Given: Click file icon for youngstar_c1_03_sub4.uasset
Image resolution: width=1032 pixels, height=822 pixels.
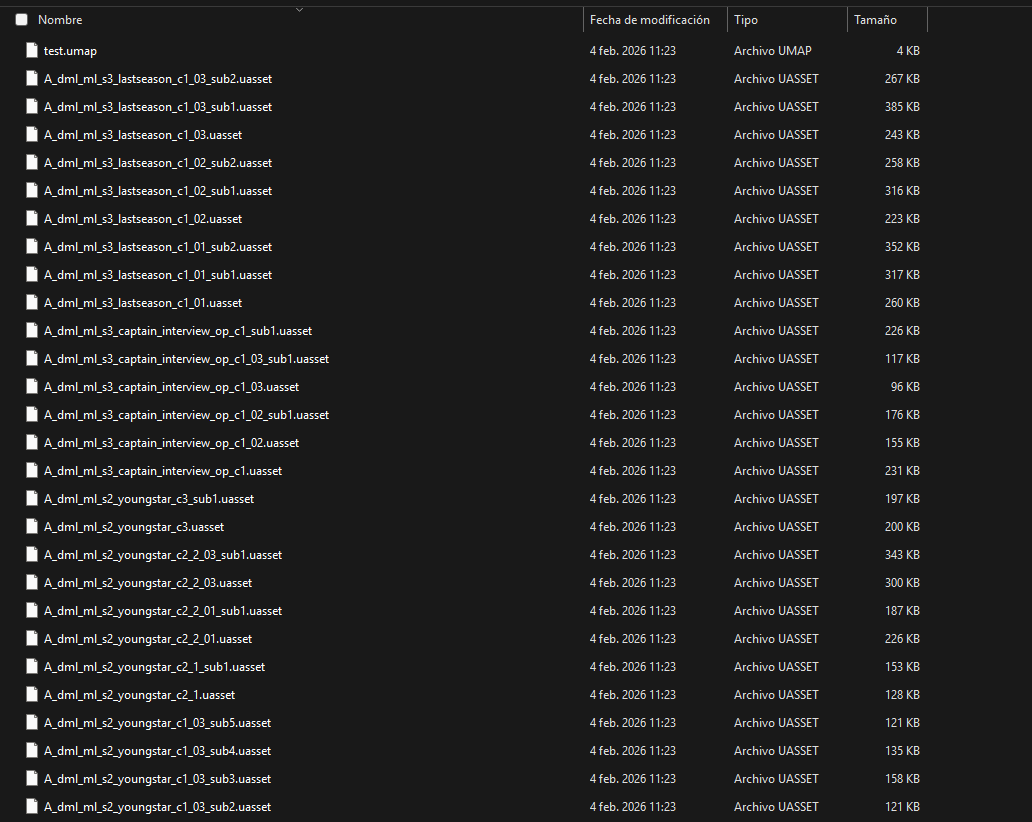Looking at the screenshot, I should (32, 750).
